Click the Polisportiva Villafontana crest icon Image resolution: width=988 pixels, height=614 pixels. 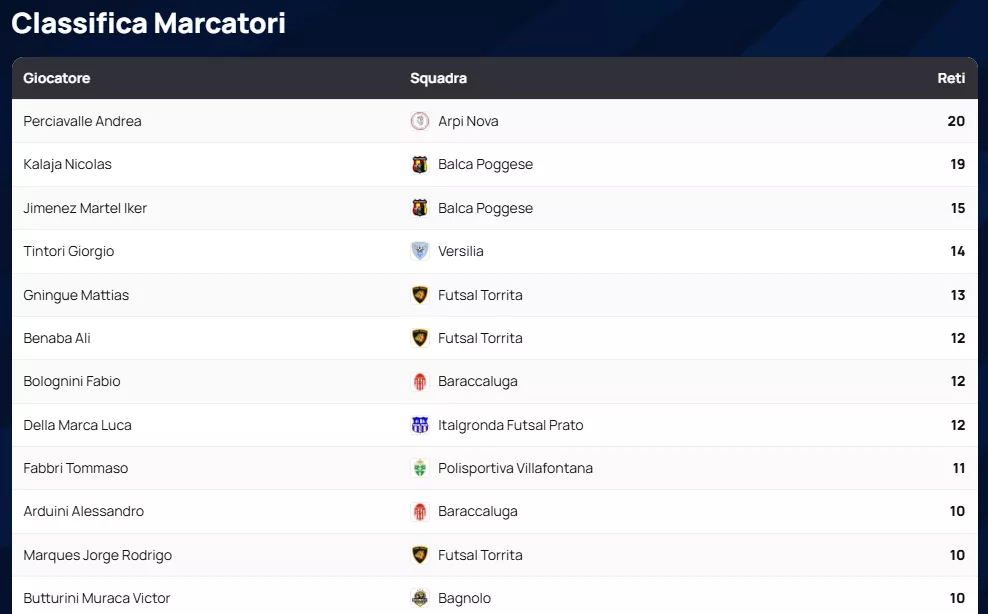coord(420,468)
